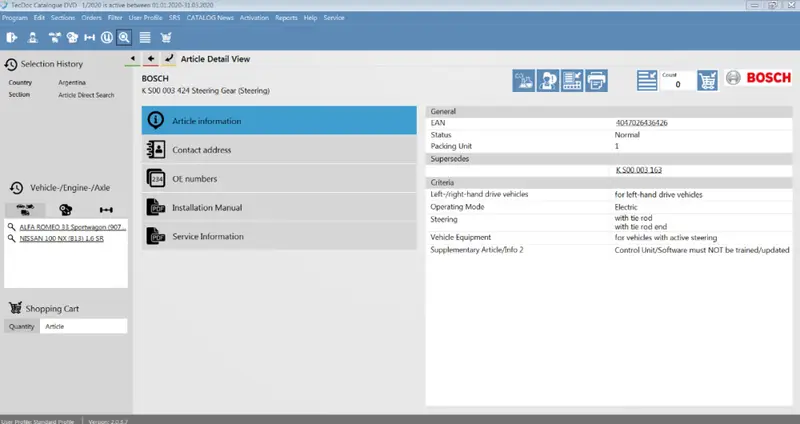Click the Selection History clock icon
Viewport: 800px width, 424px height.
click(11, 64)
